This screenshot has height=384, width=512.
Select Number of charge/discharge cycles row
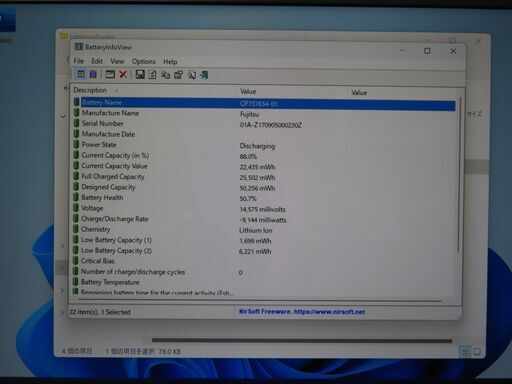(264, 272)
